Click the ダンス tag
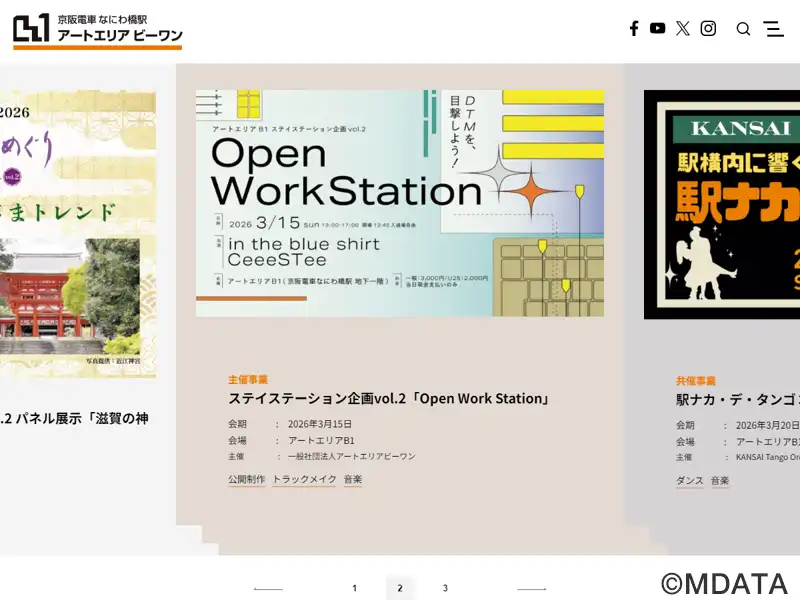Viewport: 800px width, 600px height. tap(690, 481)
